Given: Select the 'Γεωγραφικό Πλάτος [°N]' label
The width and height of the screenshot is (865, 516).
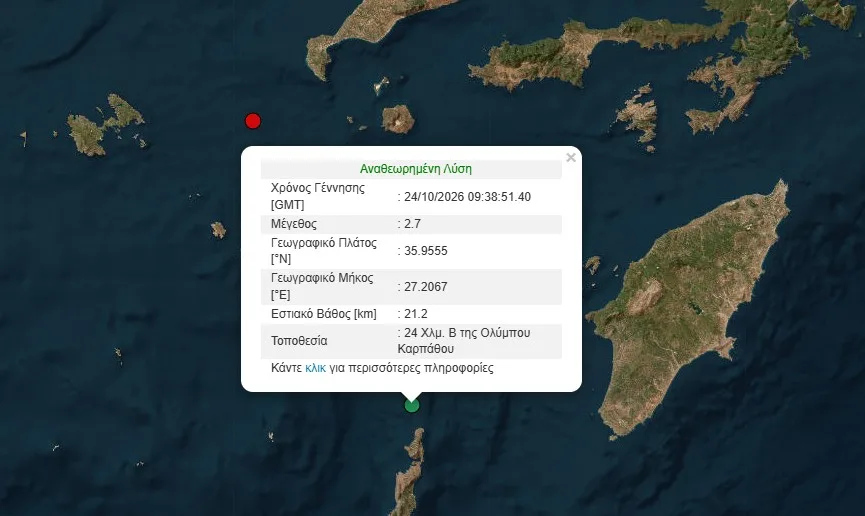Looking at the screenshot, I should [324, 251].
